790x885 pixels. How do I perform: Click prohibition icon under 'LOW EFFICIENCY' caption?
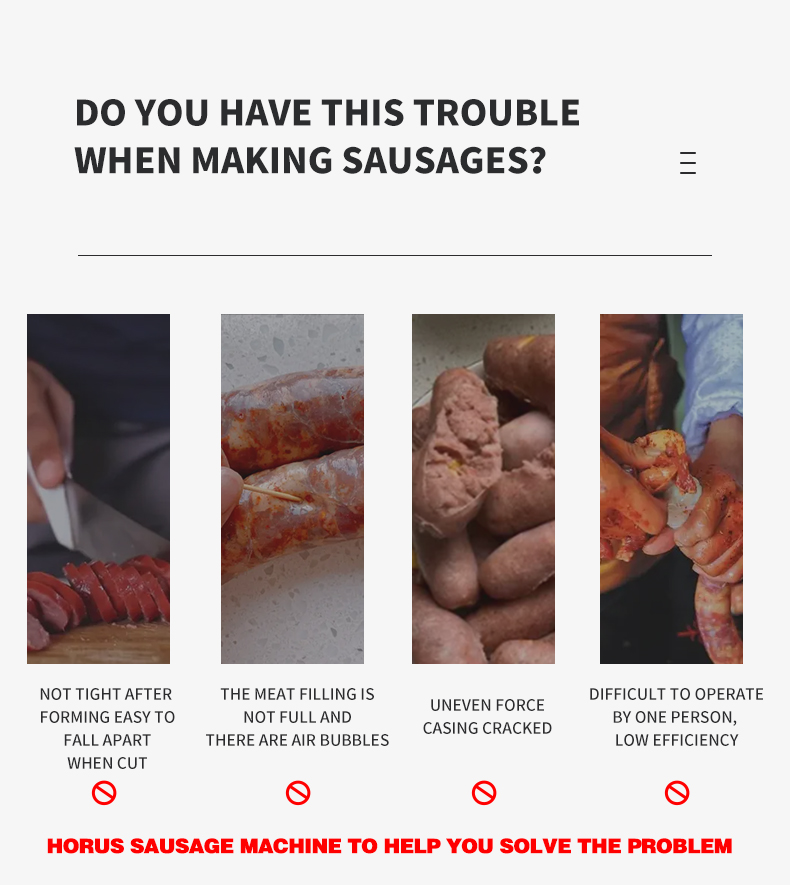[677, 792]
